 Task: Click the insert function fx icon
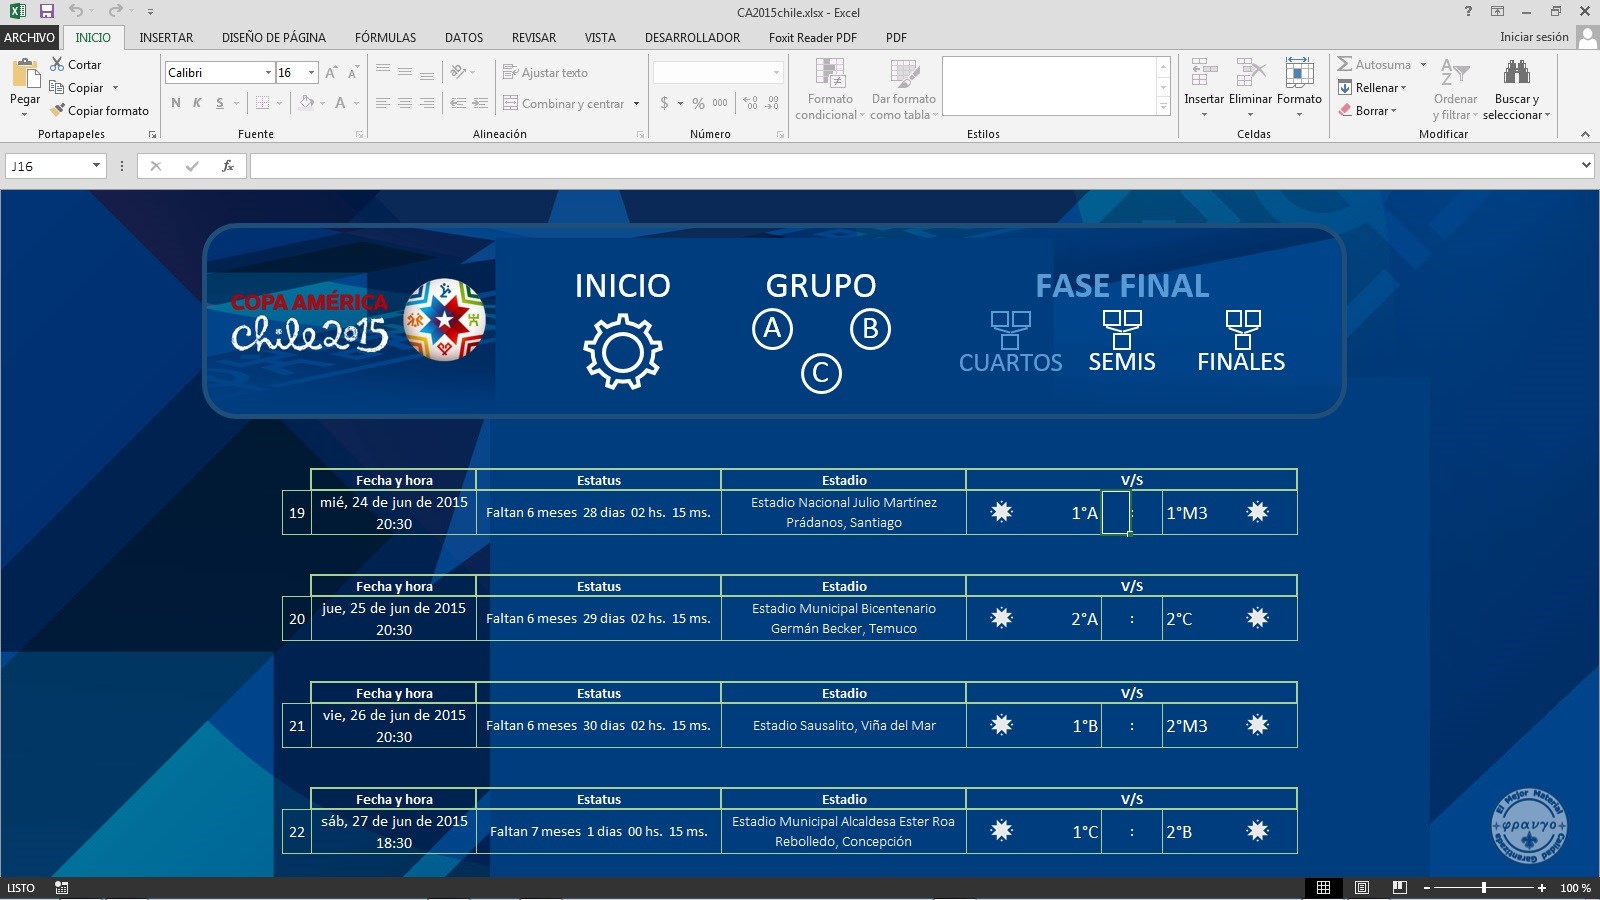228,166
